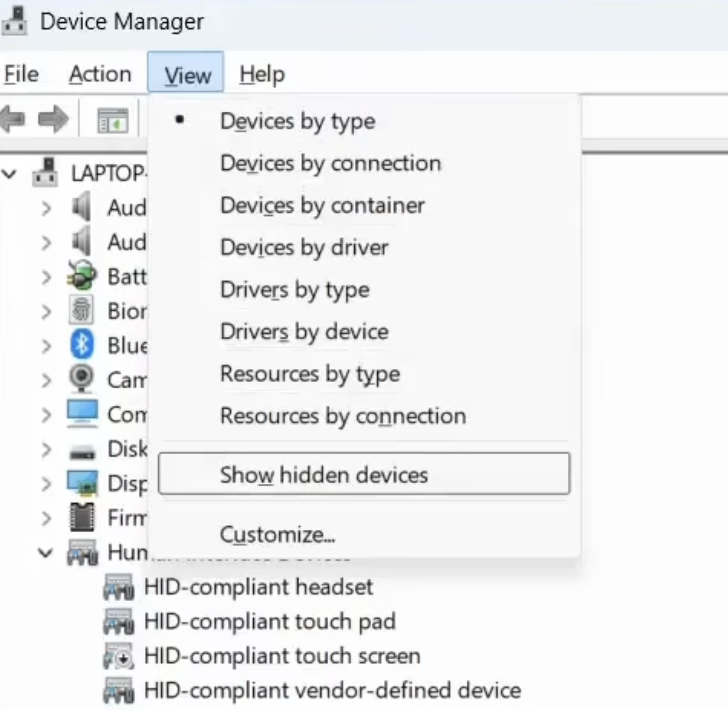
Task: Select HID-compliant touch screen device
Action: pos(282,656)
